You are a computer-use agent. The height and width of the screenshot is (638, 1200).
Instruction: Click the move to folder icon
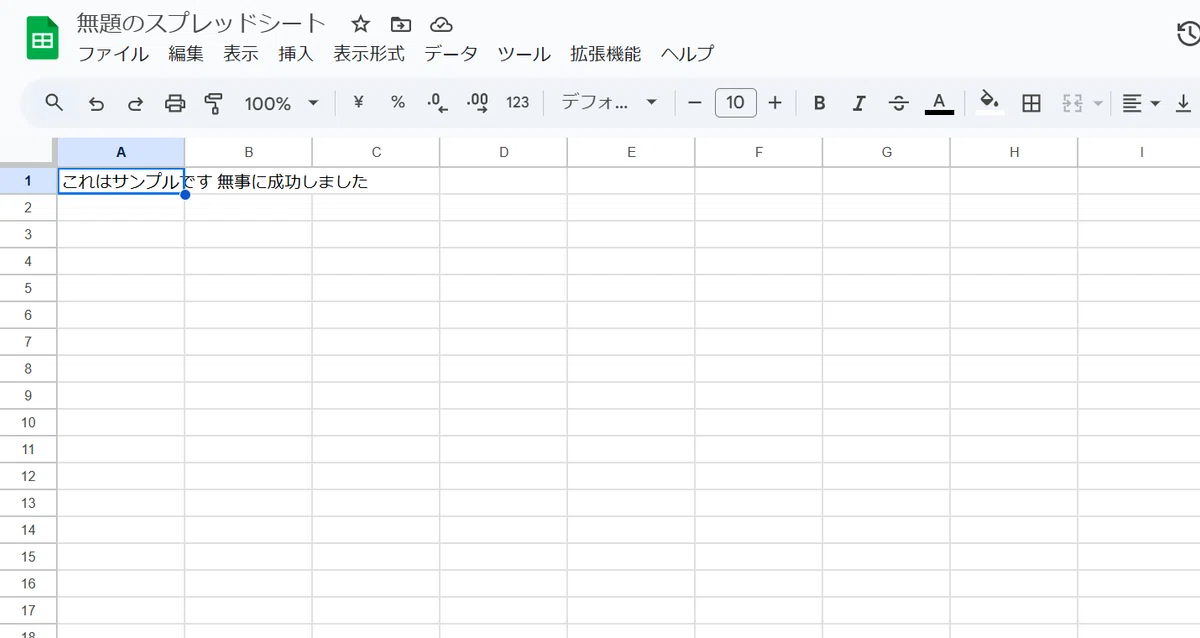(x=401, y=24)
